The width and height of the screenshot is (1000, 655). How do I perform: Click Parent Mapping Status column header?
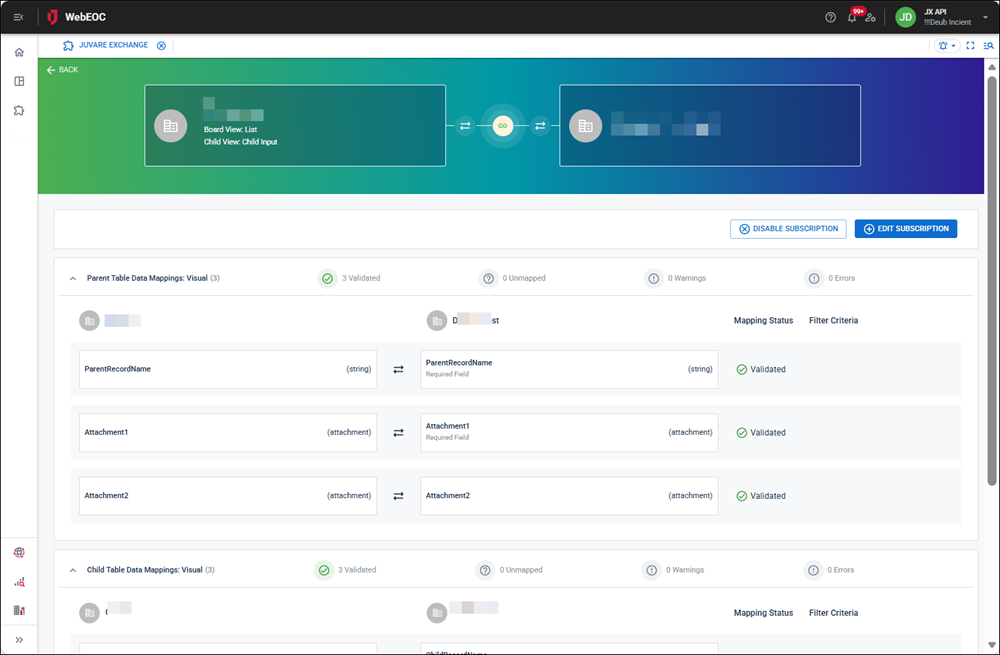(763, 320)
